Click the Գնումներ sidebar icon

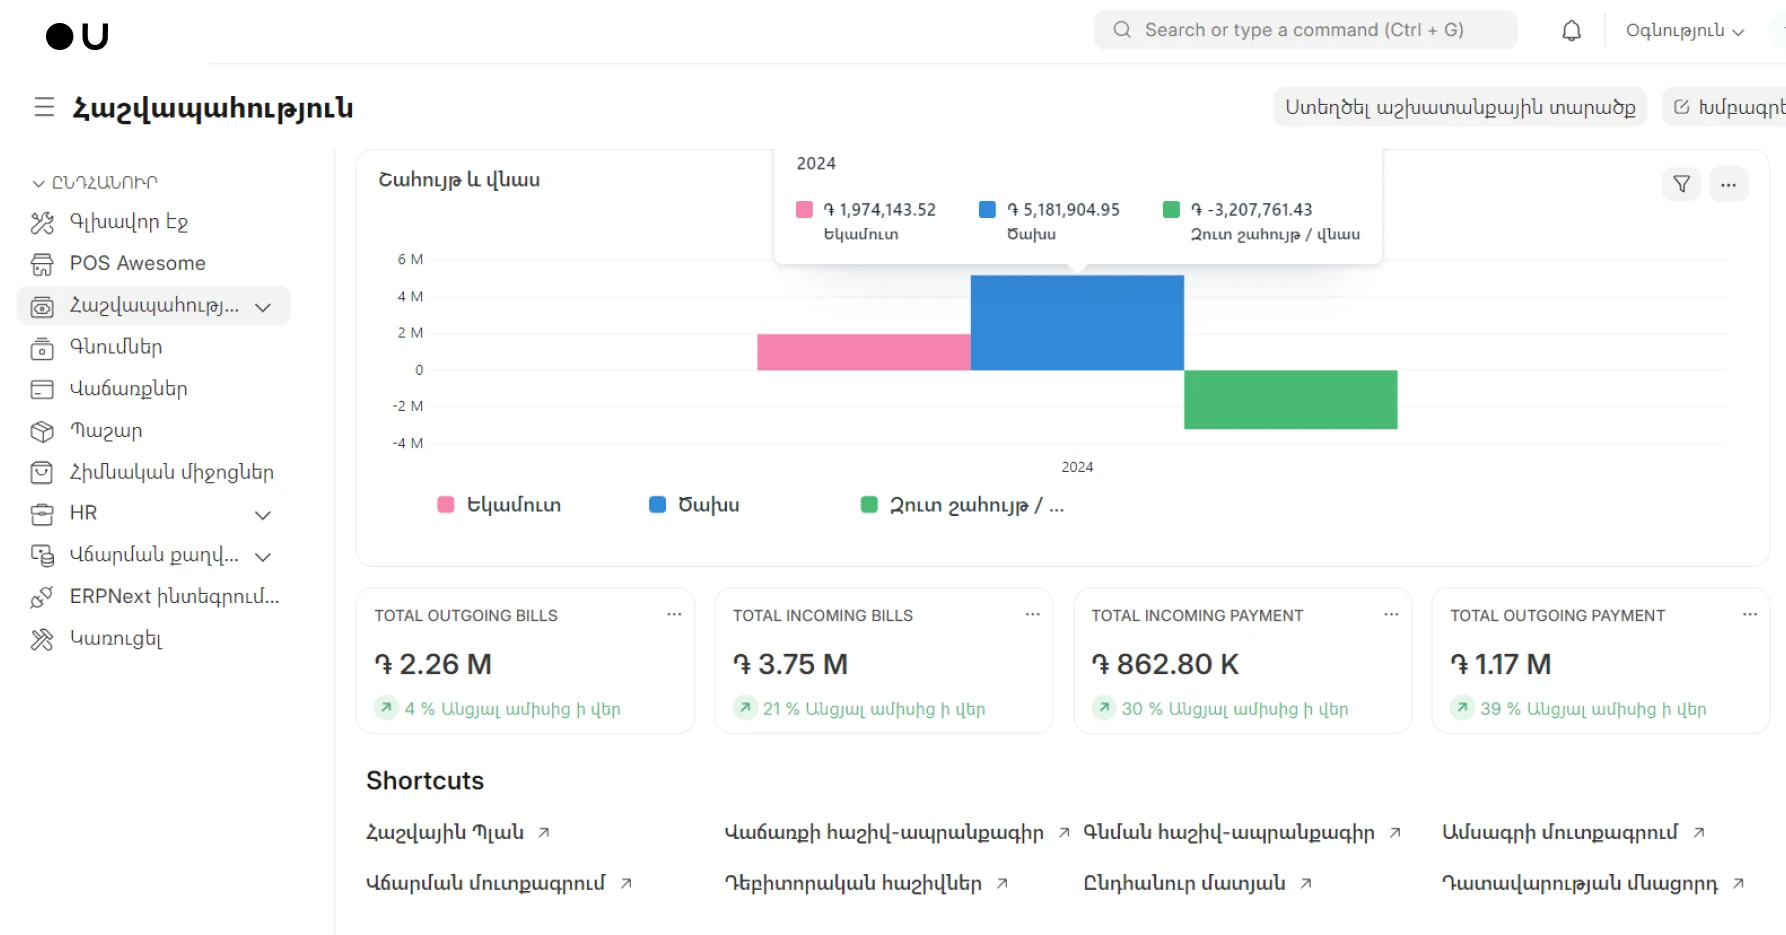click(42, 348)
